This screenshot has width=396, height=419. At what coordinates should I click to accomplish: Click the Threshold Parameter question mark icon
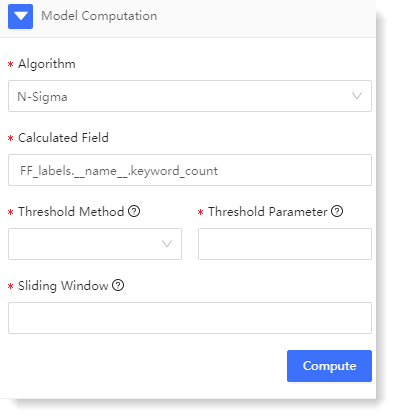pyautogui.click(x=337, y=211)
